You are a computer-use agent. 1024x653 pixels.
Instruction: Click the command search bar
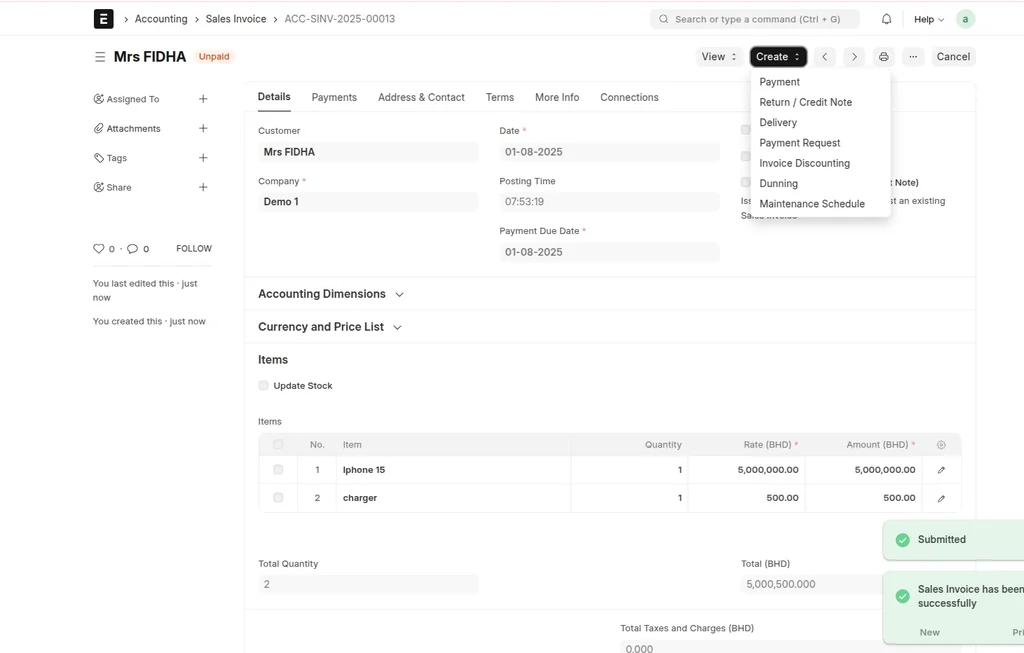click(x=754, y=19)
